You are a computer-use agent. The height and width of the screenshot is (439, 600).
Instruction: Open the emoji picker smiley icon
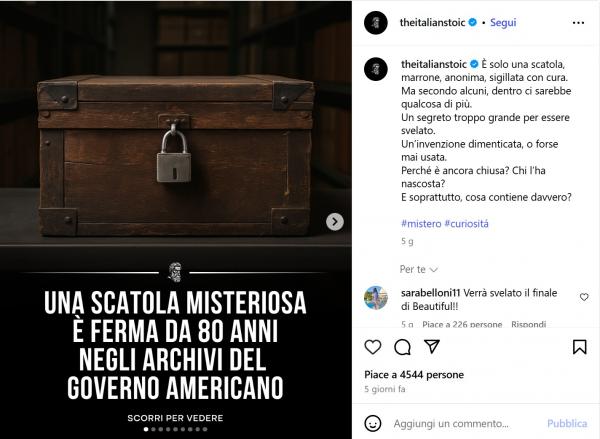coord(373,423)
